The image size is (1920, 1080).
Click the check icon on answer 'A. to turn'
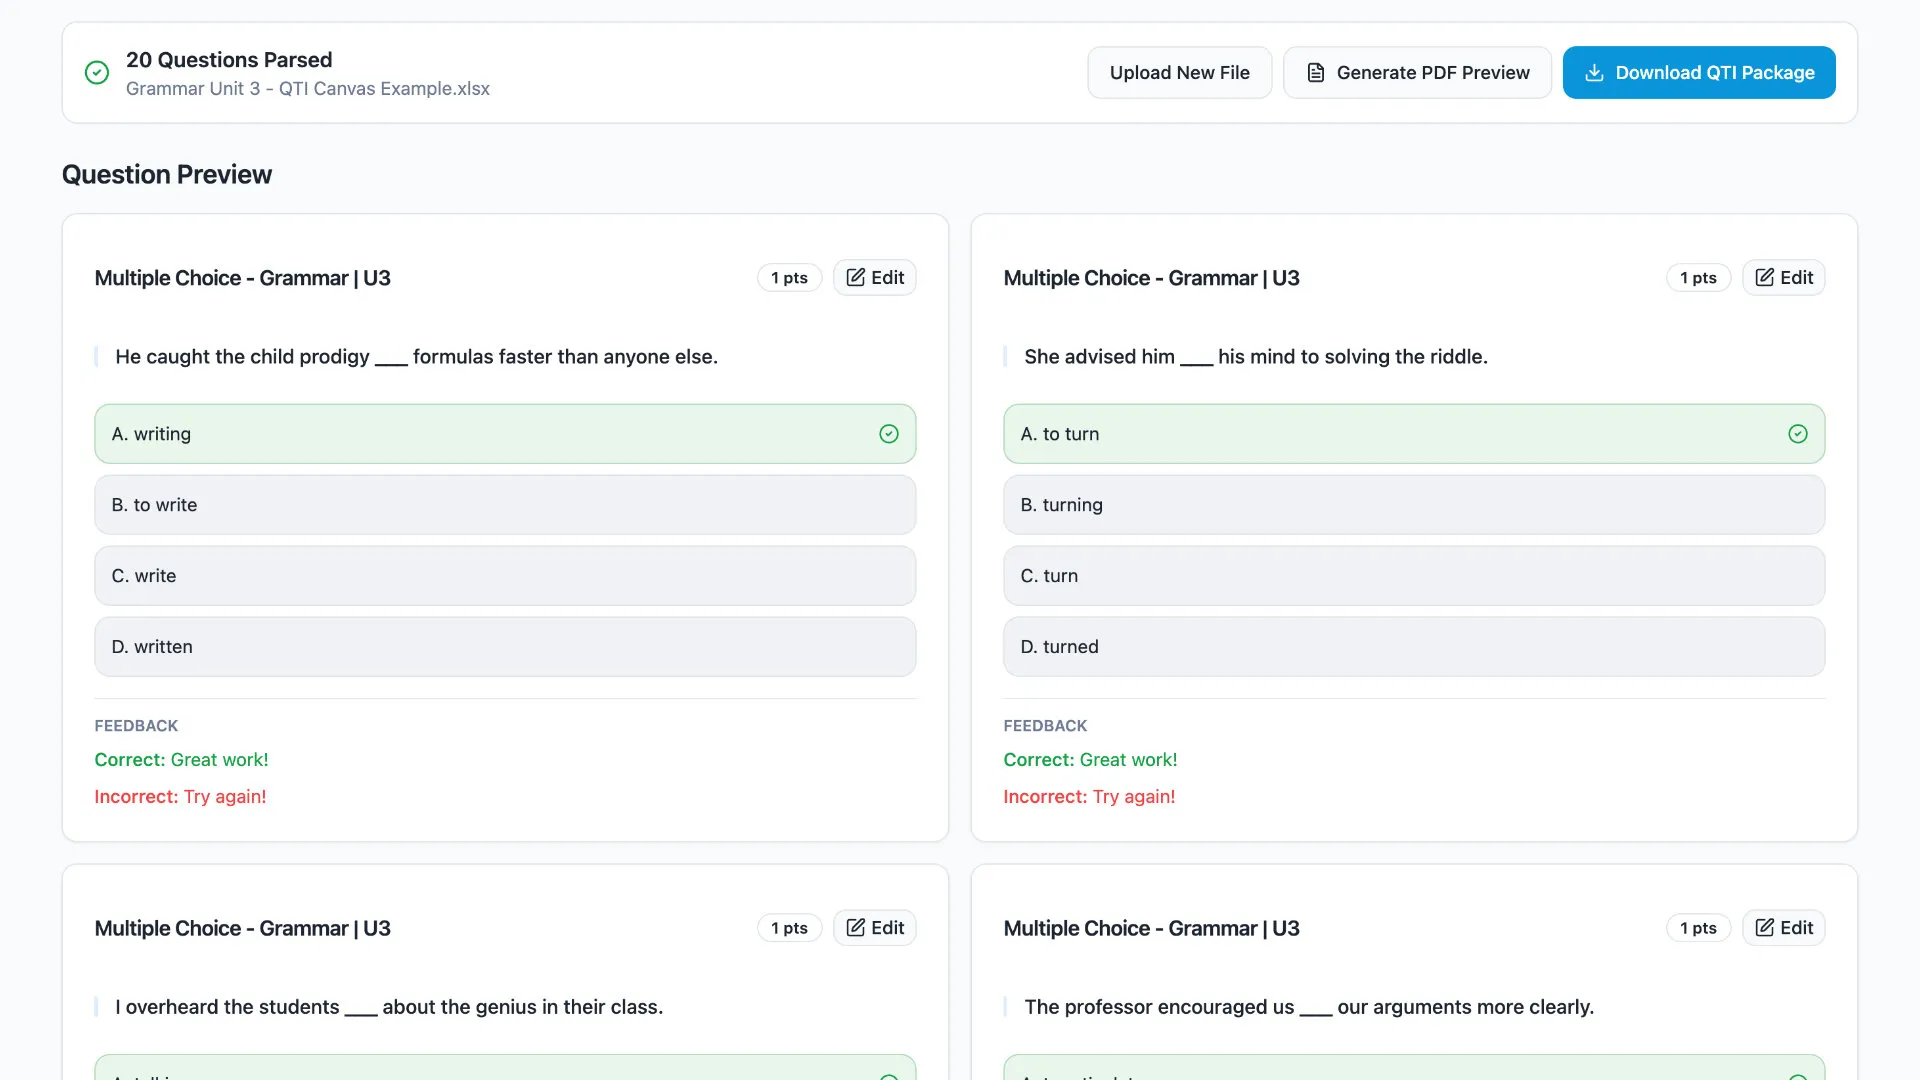point(1797,434)
